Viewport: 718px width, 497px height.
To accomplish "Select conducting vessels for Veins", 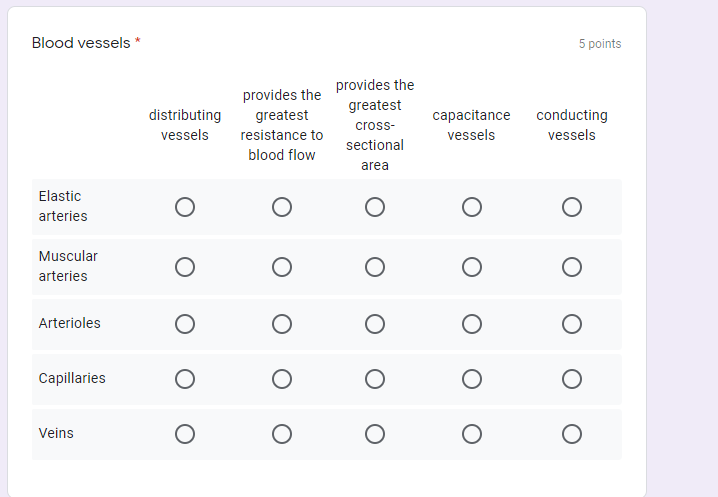I will coord(572,434).
